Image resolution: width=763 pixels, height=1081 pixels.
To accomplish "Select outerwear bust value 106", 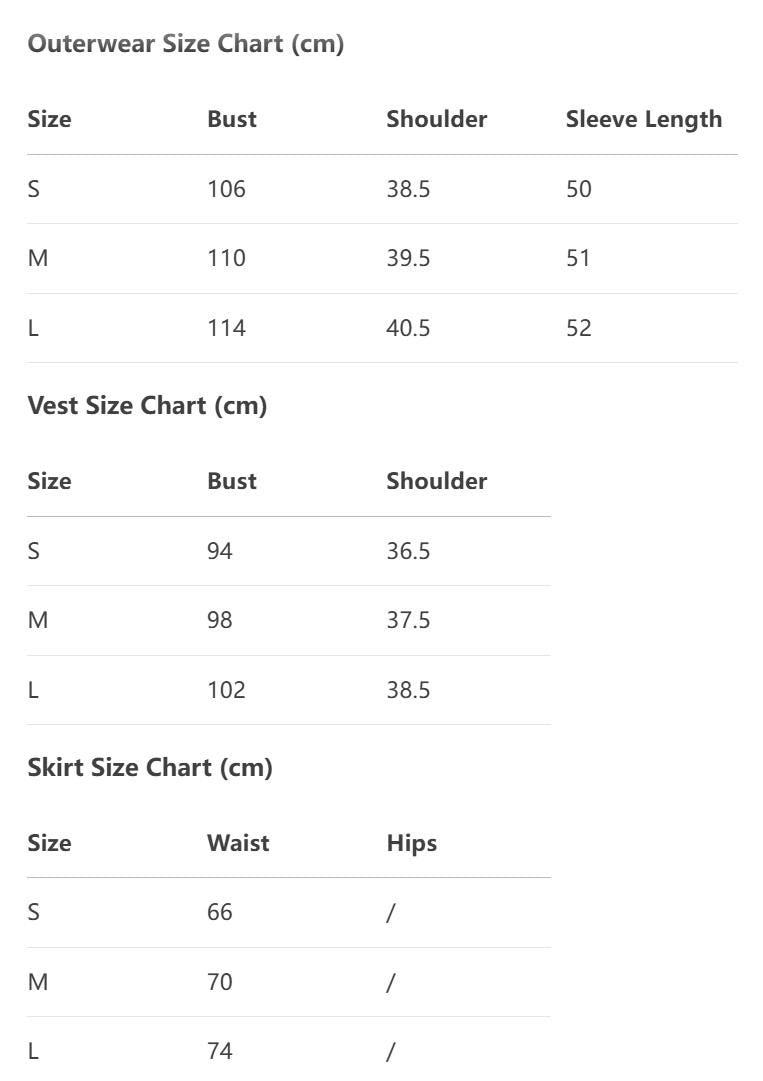I will pos(226,189).
